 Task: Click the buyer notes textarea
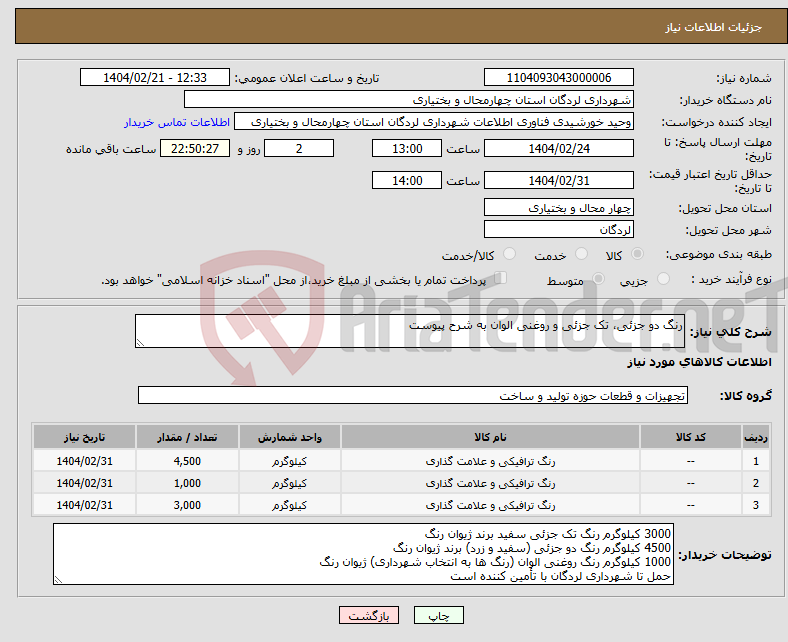pyautogui.click(x=363, y=554)
